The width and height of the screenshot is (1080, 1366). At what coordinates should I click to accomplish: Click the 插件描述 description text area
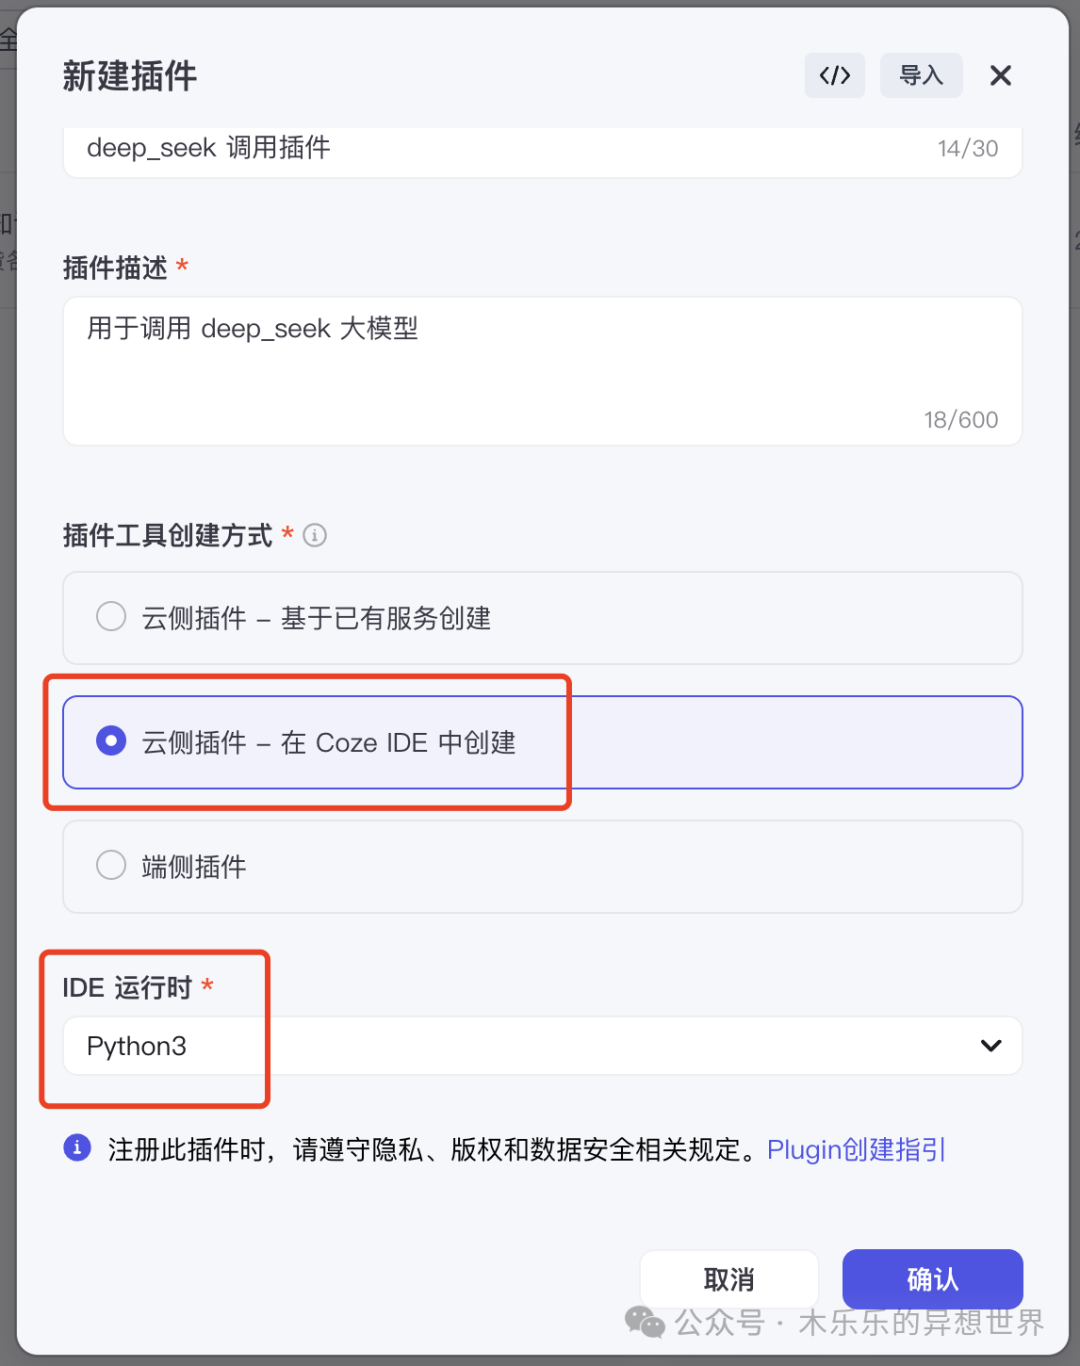pos(540,370)
